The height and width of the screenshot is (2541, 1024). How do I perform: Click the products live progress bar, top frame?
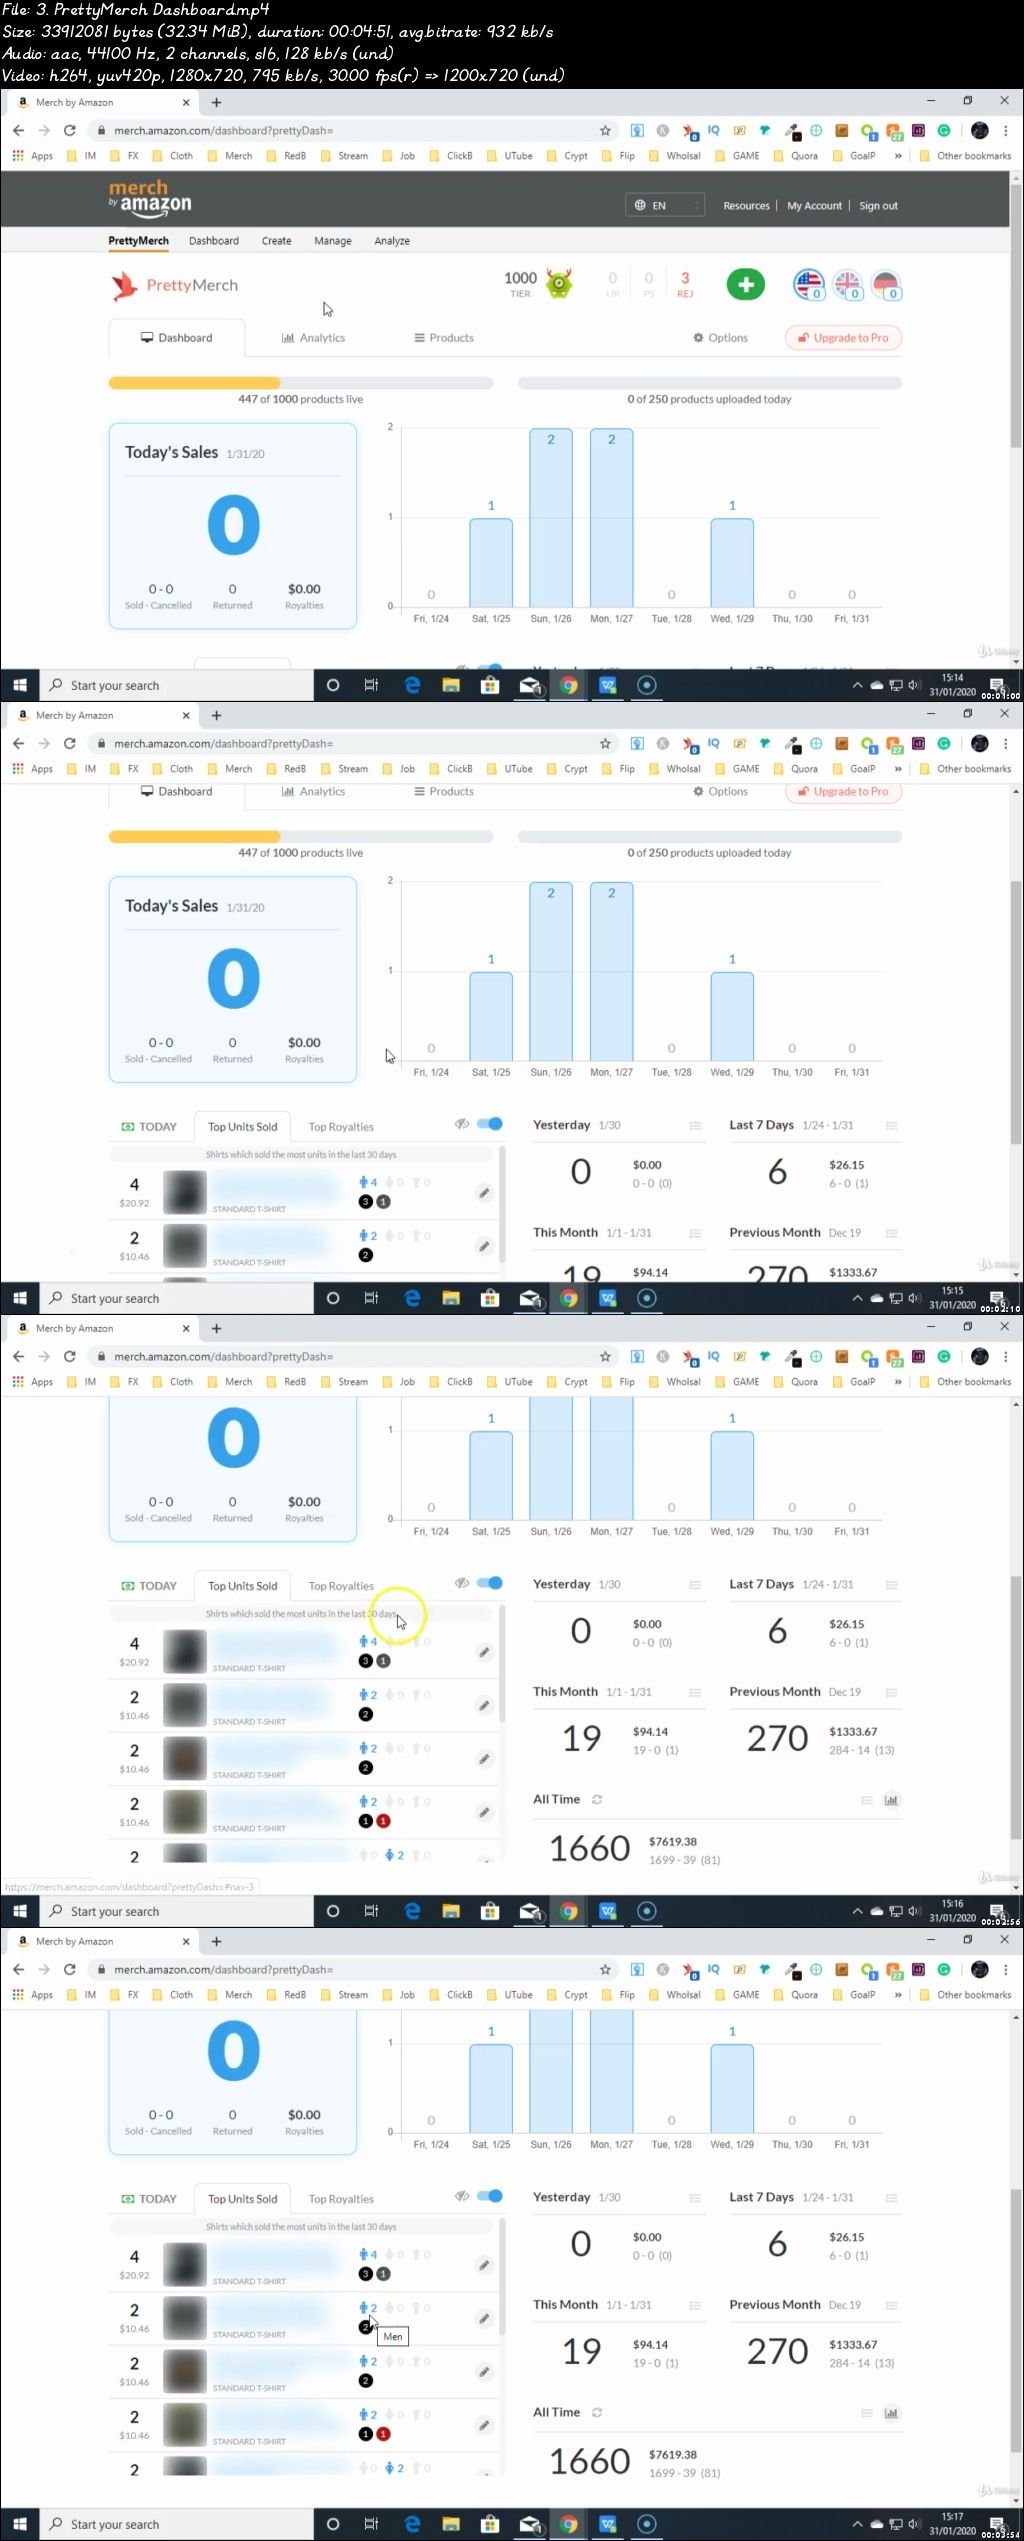click(301, 382)
